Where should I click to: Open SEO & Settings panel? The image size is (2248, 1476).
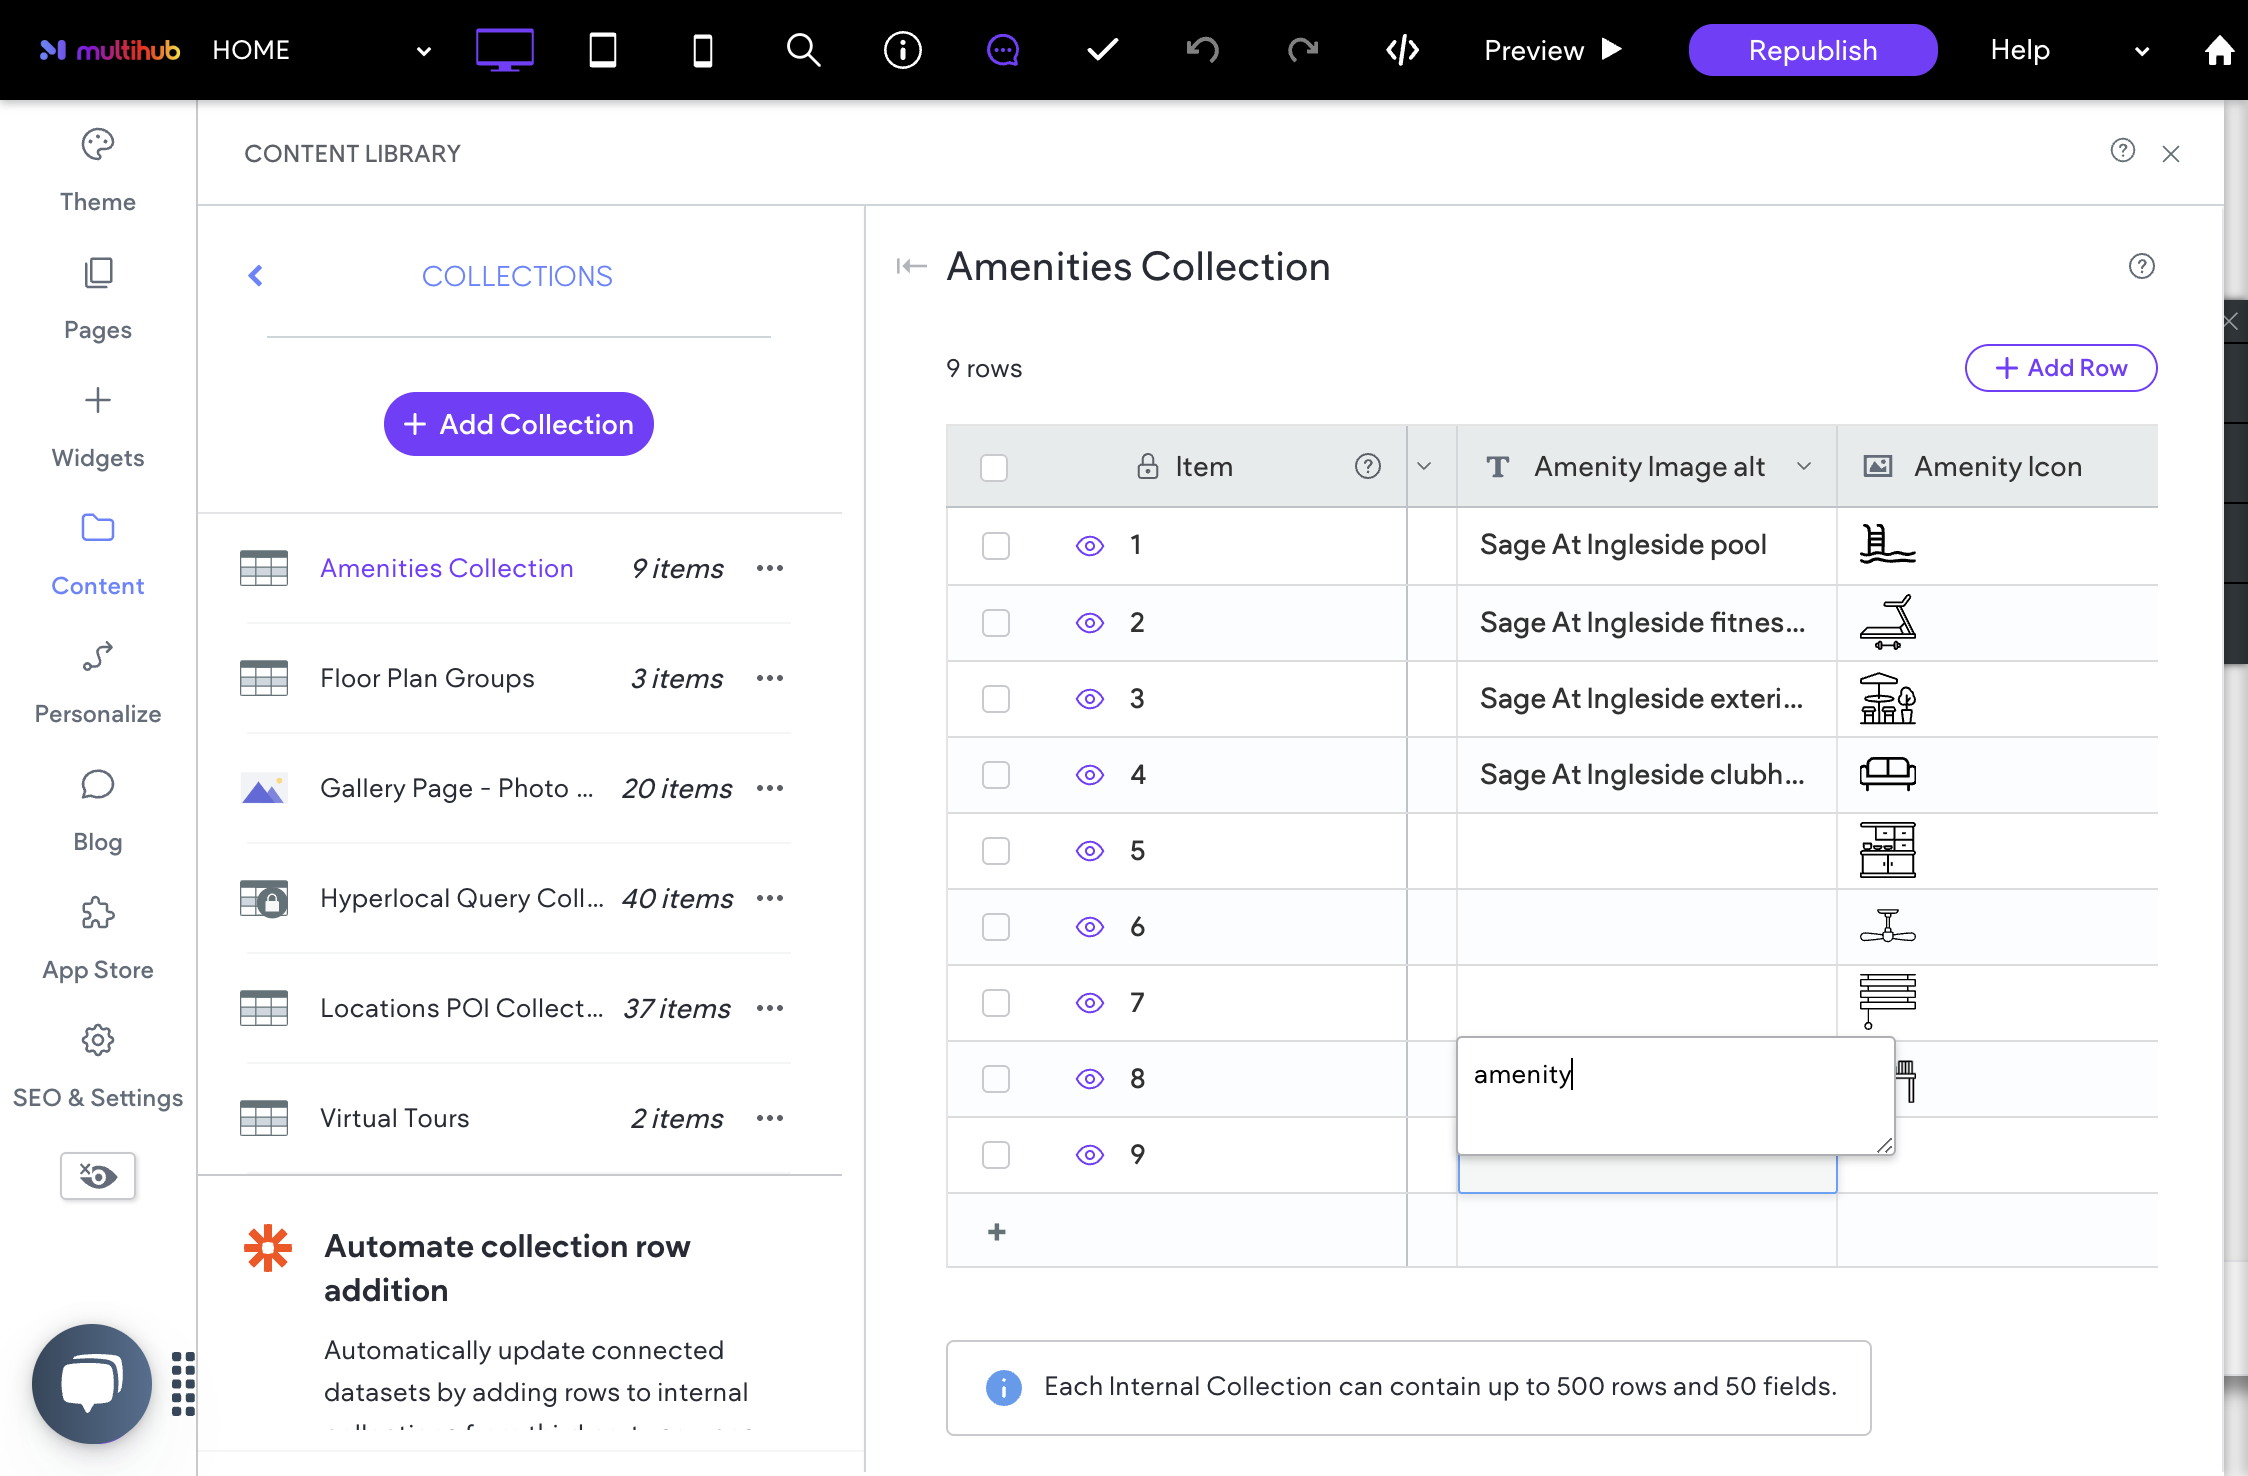pos(98,1067)
